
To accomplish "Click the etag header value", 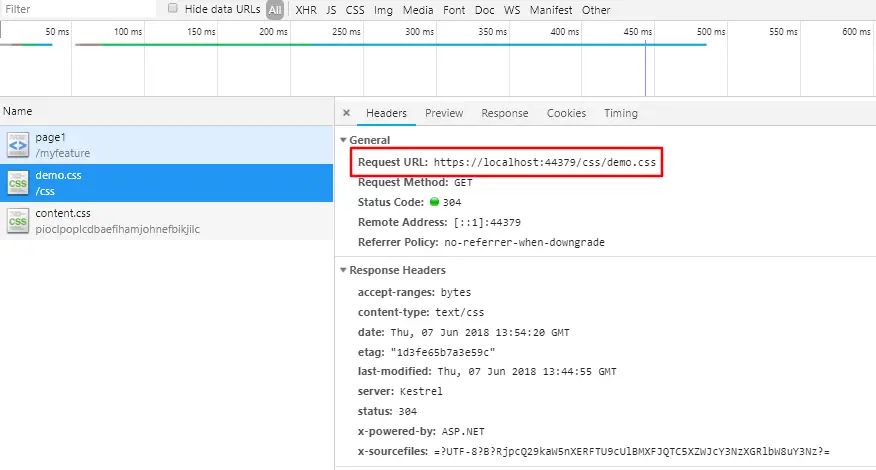I will pyautogui.click(x=442, y=353).
